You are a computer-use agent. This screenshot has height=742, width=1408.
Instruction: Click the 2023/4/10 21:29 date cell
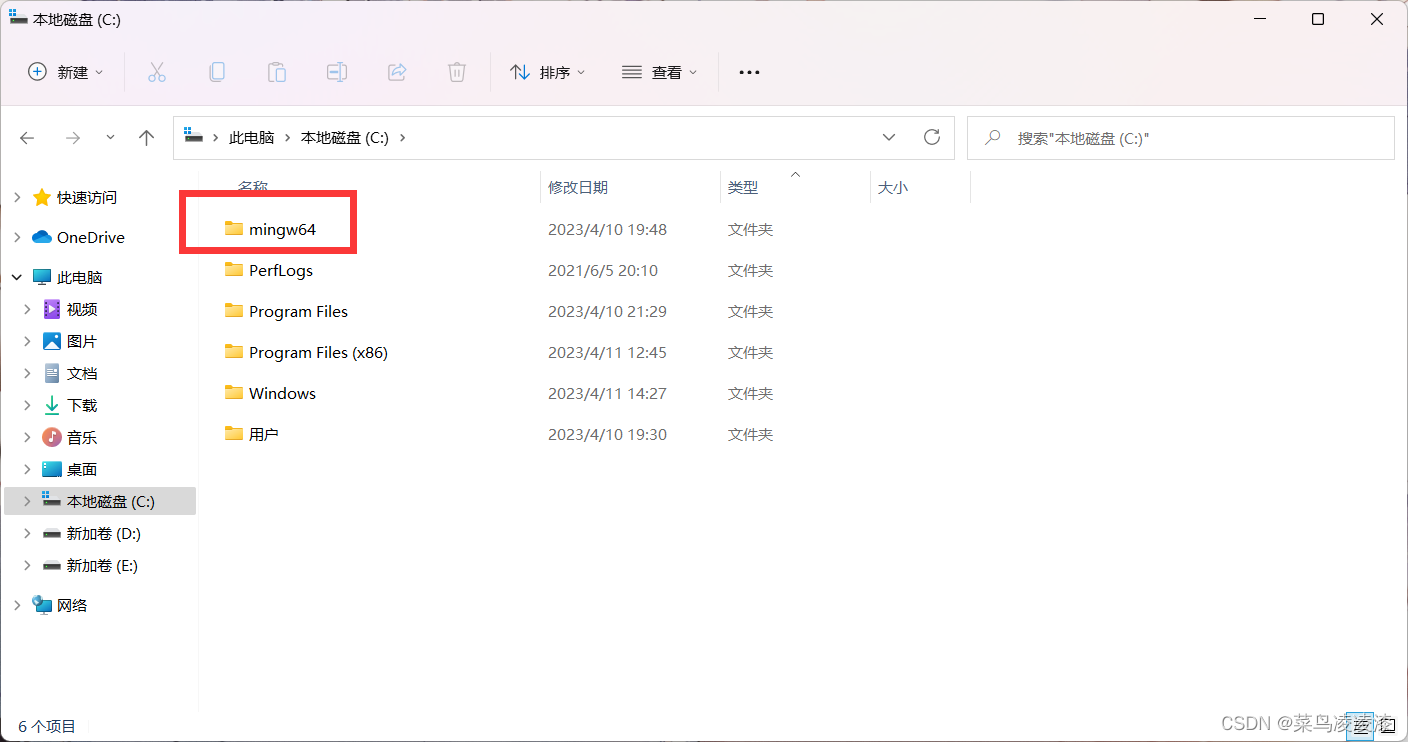pyautogui.click(x=607, y=311)
